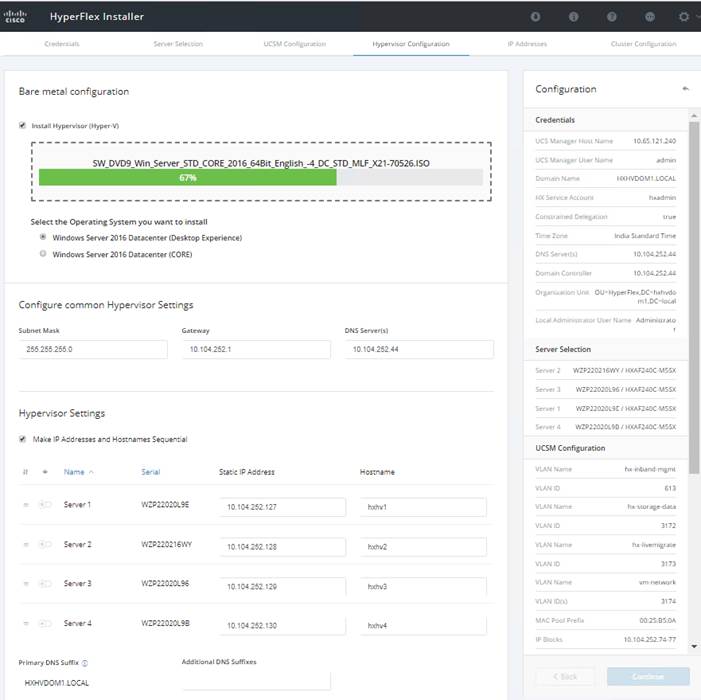
Task: Go to the UCSM Configuration tab
Action: pos(295,44)
